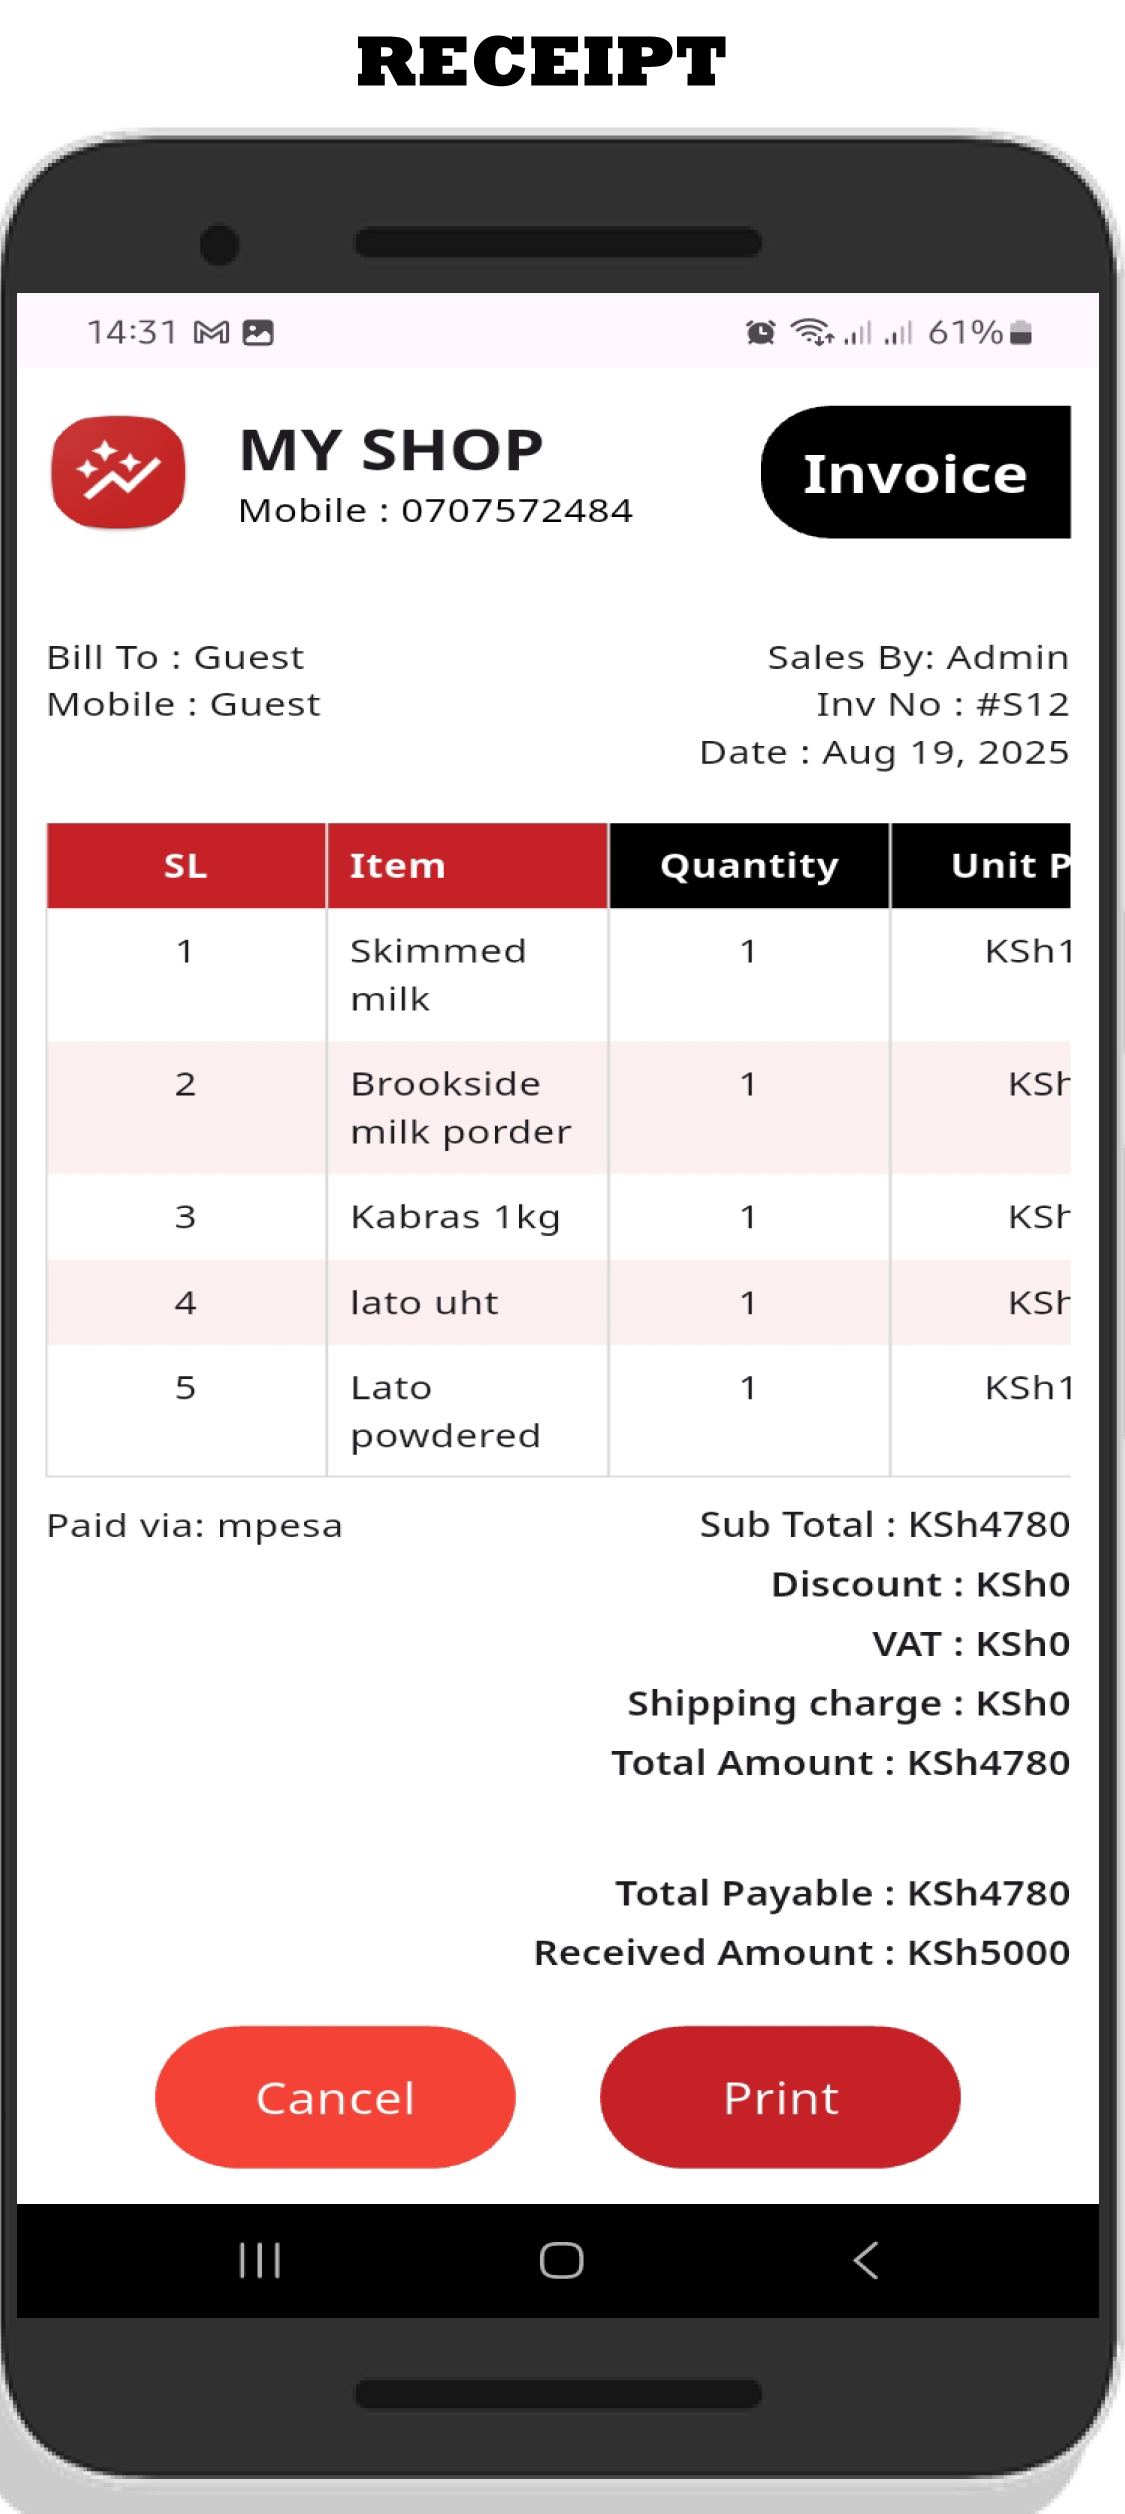Tap the Brookside milk porder item
Image resolution: width=1125 pixels, height=2514 pixels.
pos(460,1108)
